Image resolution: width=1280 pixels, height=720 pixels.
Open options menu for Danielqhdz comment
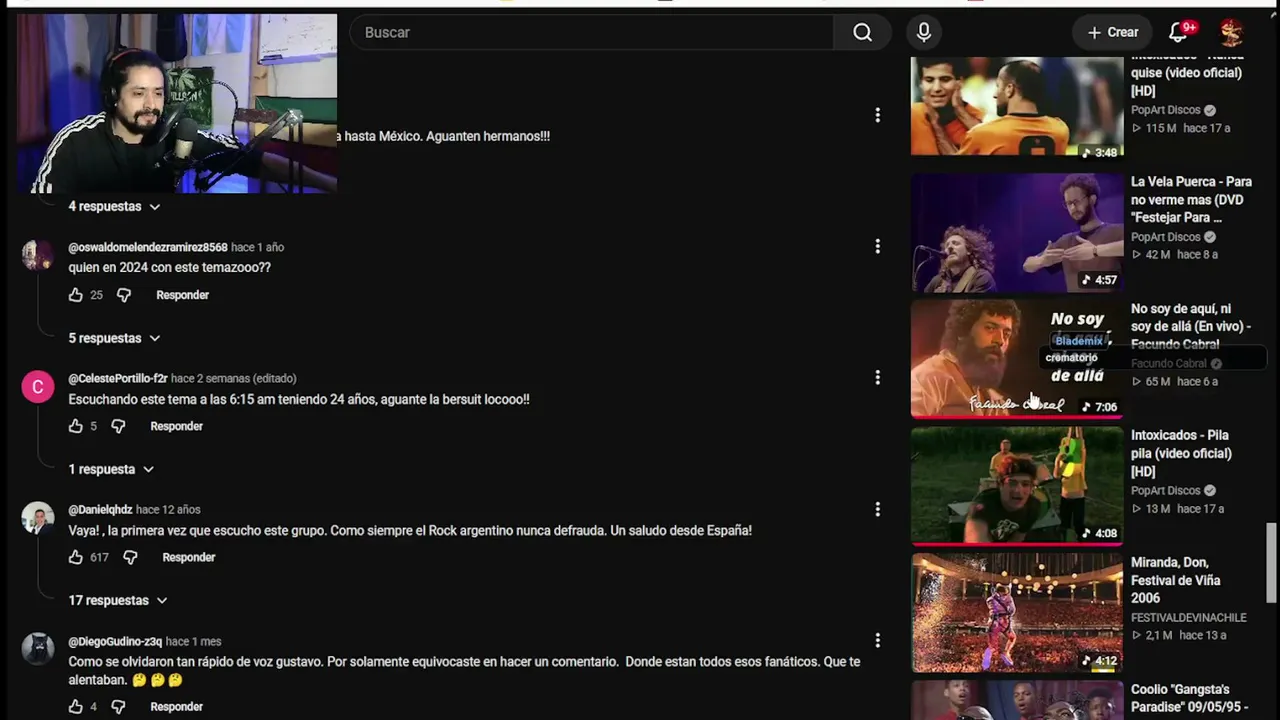tap(877, 509)
